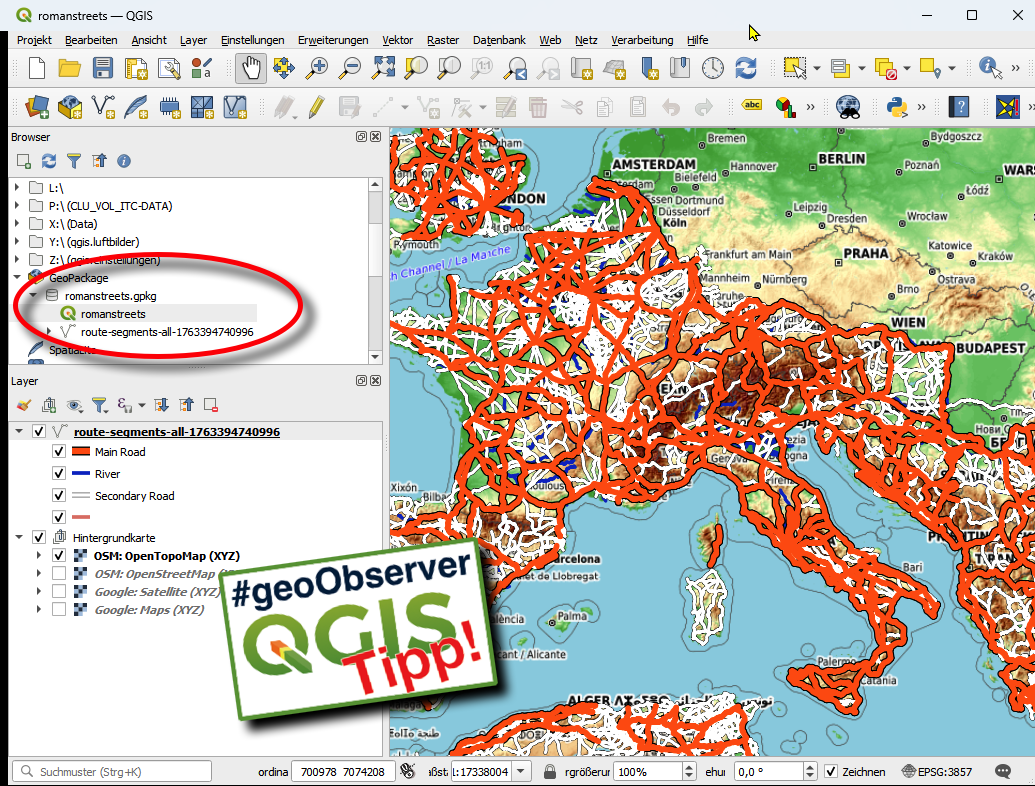Enable the OSM: OpenStreetMap layer checkbox
The height and width of the screenshot is (786, 1035).
(x=59, y=574)
